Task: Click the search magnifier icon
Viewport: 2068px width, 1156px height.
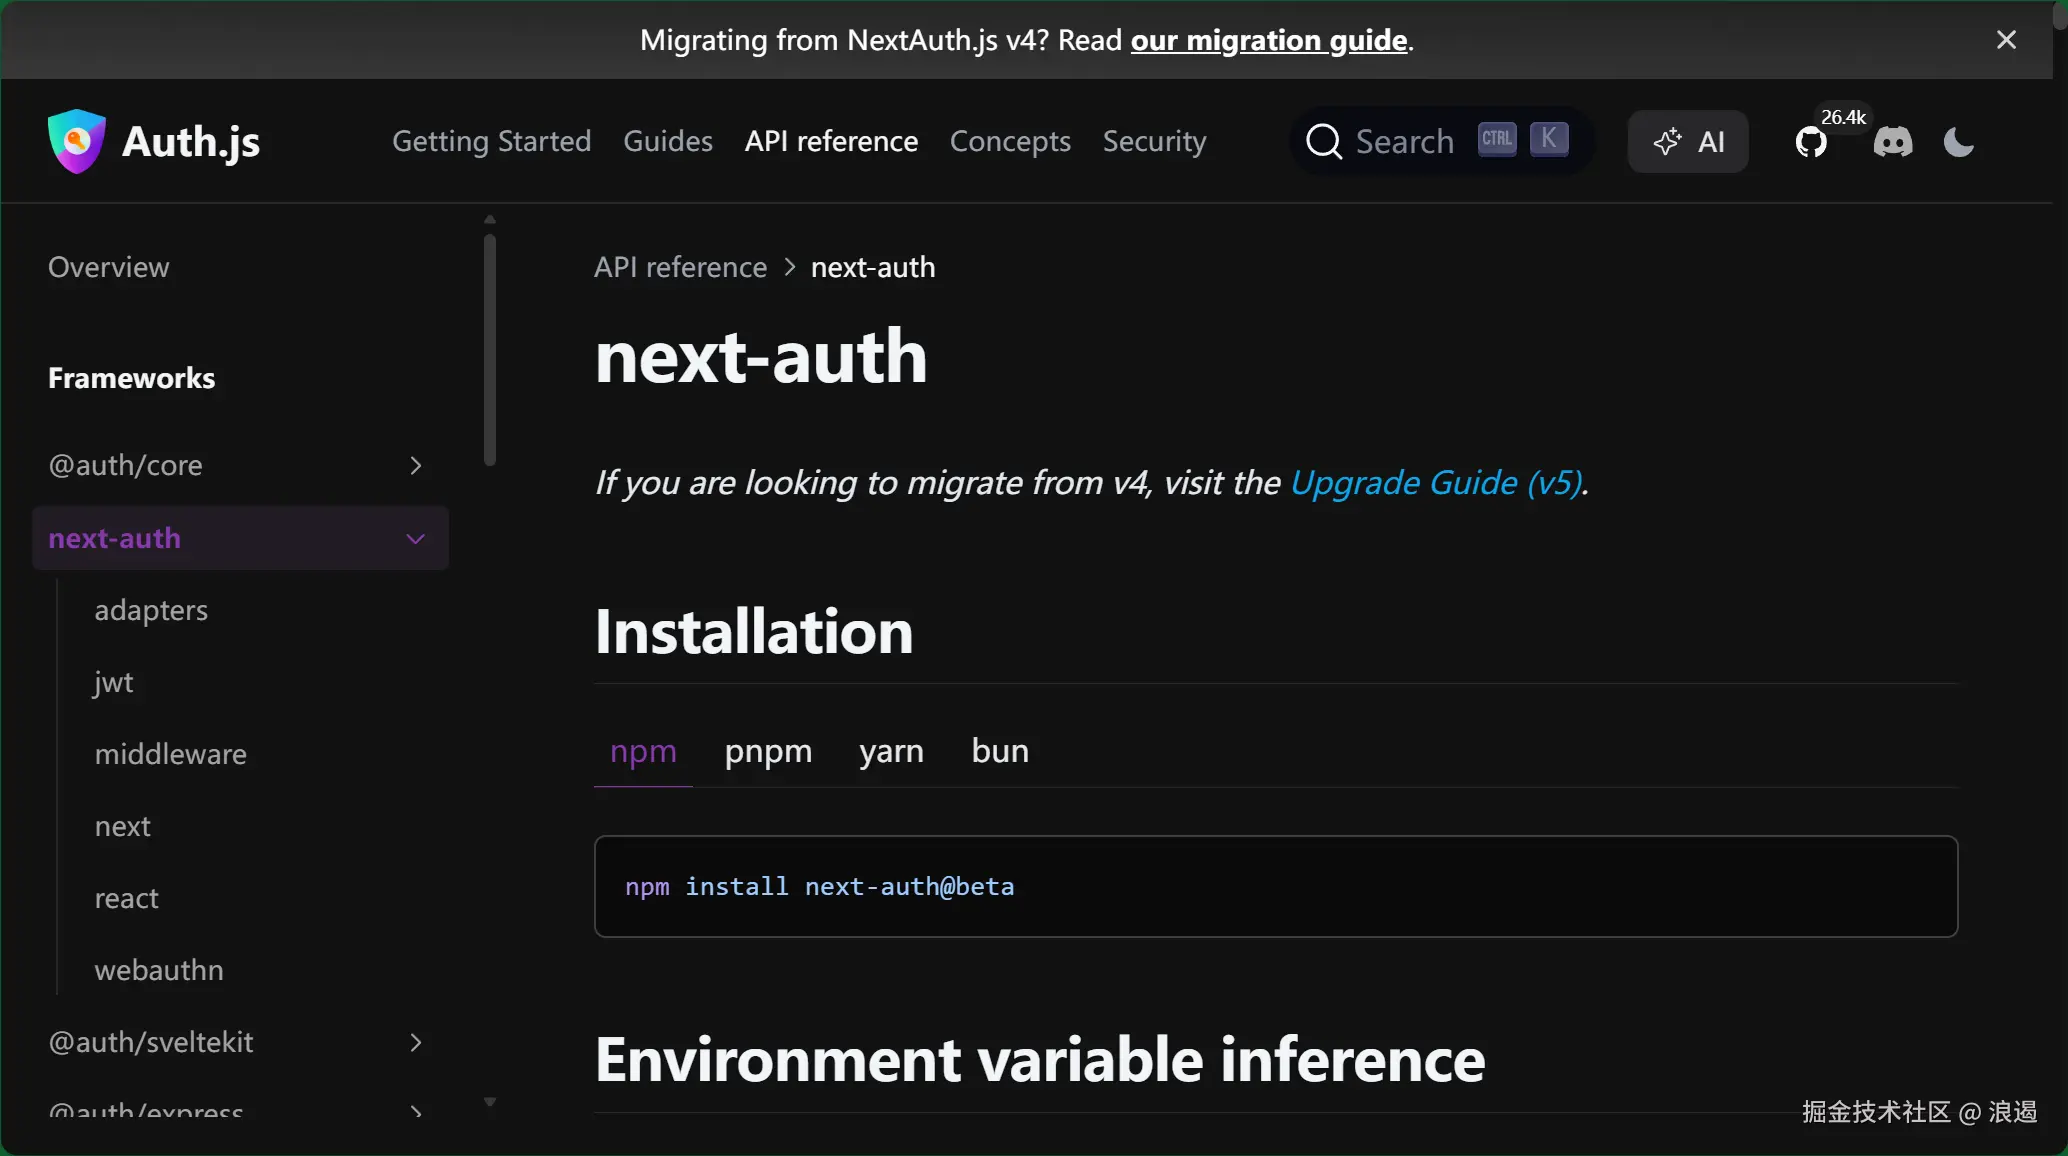Action: click(x=1324, y=142)
